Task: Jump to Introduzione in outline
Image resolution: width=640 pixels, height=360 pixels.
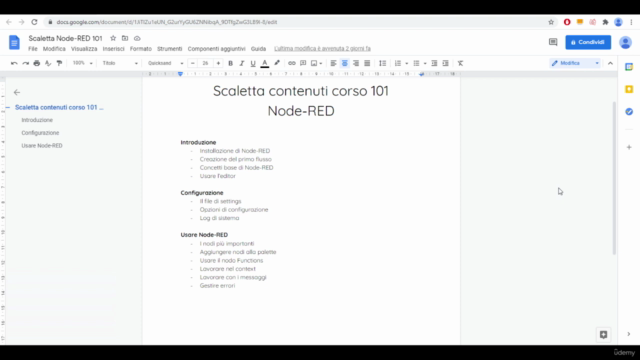Action: click(x=37, y=120)
